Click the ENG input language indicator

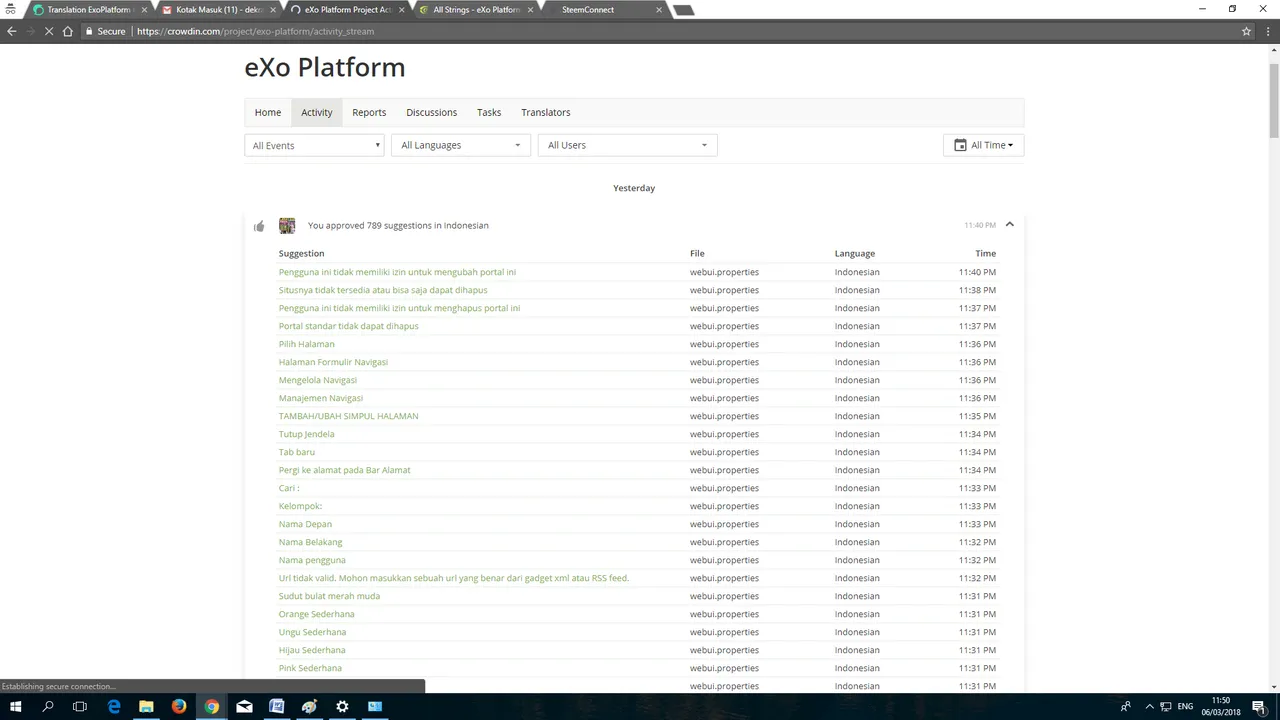pyautogui.click(x=1185, y=706)
